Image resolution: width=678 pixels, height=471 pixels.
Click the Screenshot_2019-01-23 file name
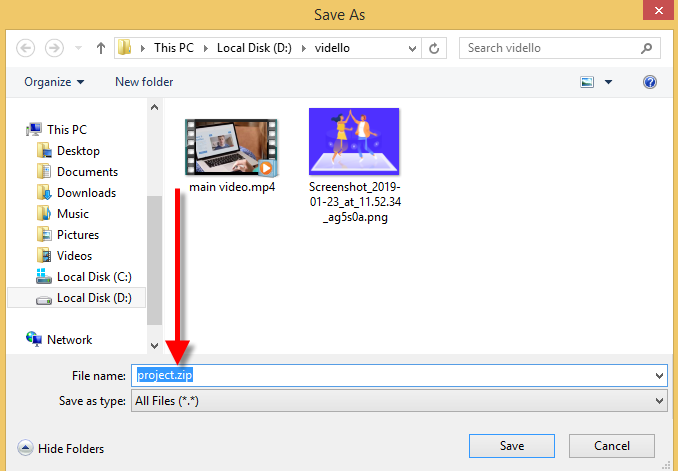[355, 202]
